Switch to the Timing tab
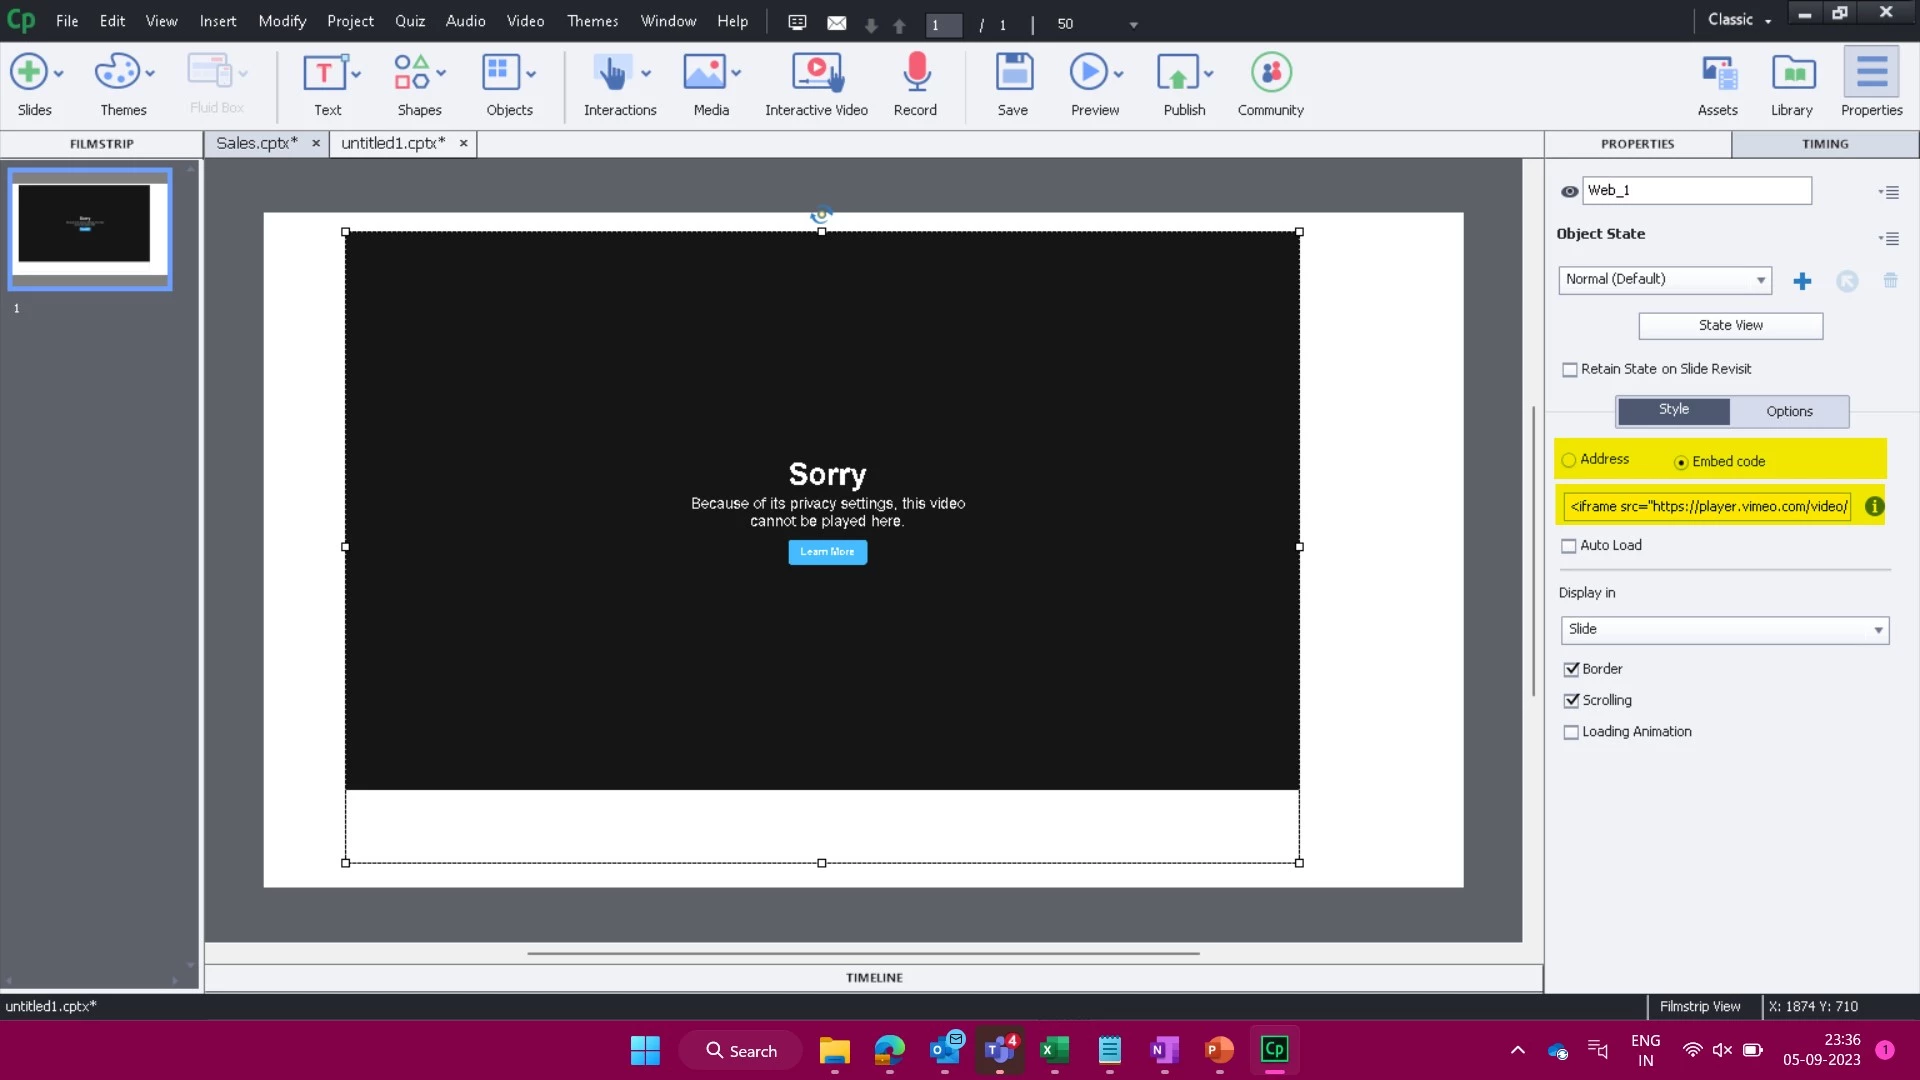 (1824, 144)
